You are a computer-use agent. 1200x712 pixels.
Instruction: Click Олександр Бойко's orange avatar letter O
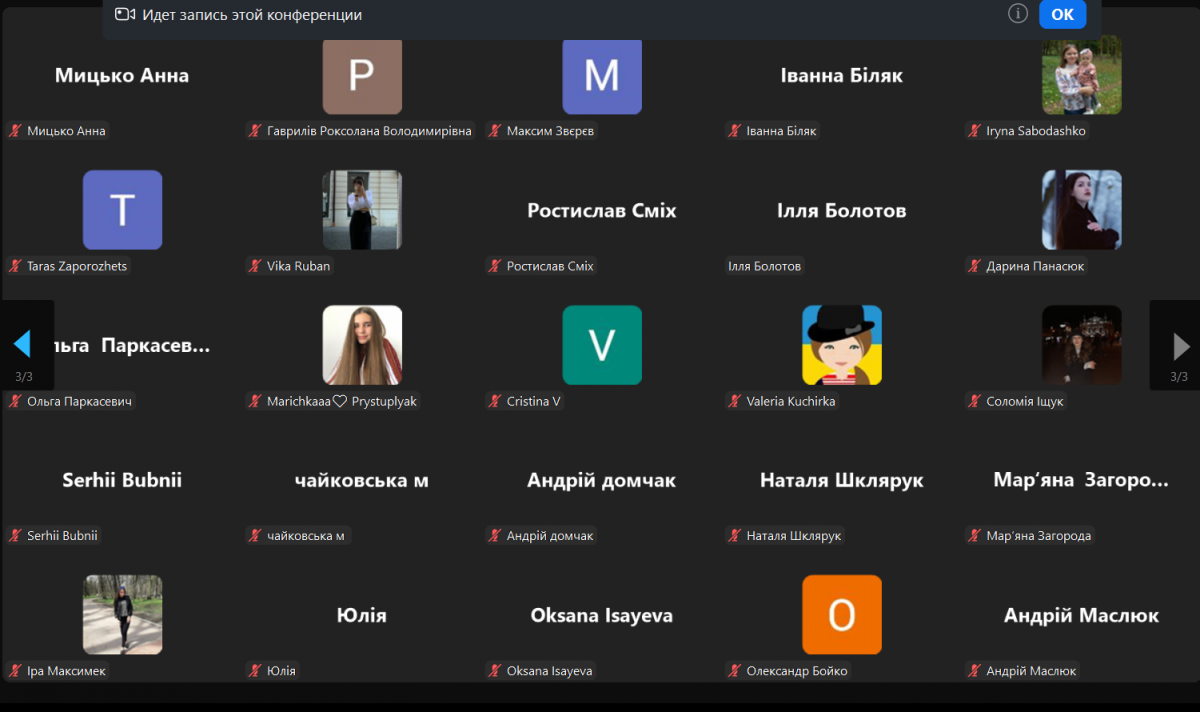(x=842, y=615)
